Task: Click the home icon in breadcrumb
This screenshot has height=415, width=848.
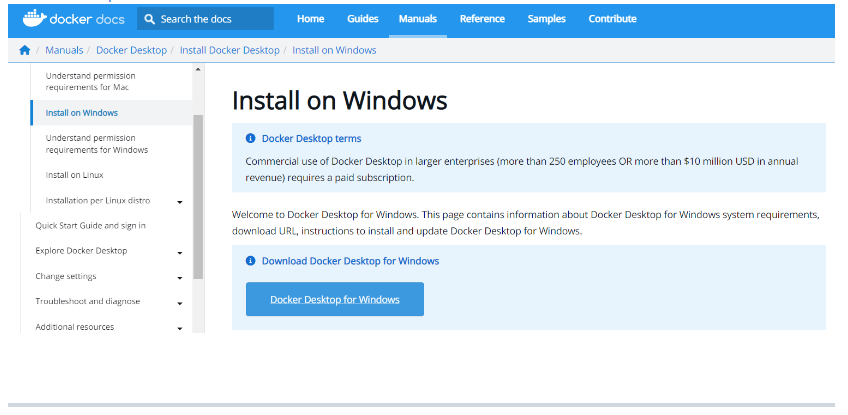Action: click(x=24, y=50)
